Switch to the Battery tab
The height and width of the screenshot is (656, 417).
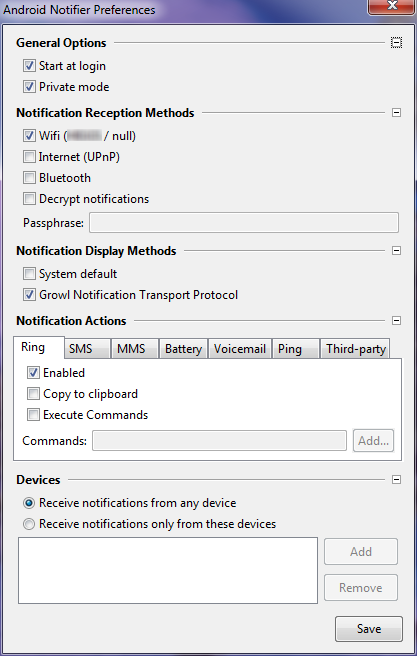coord(183,349)
